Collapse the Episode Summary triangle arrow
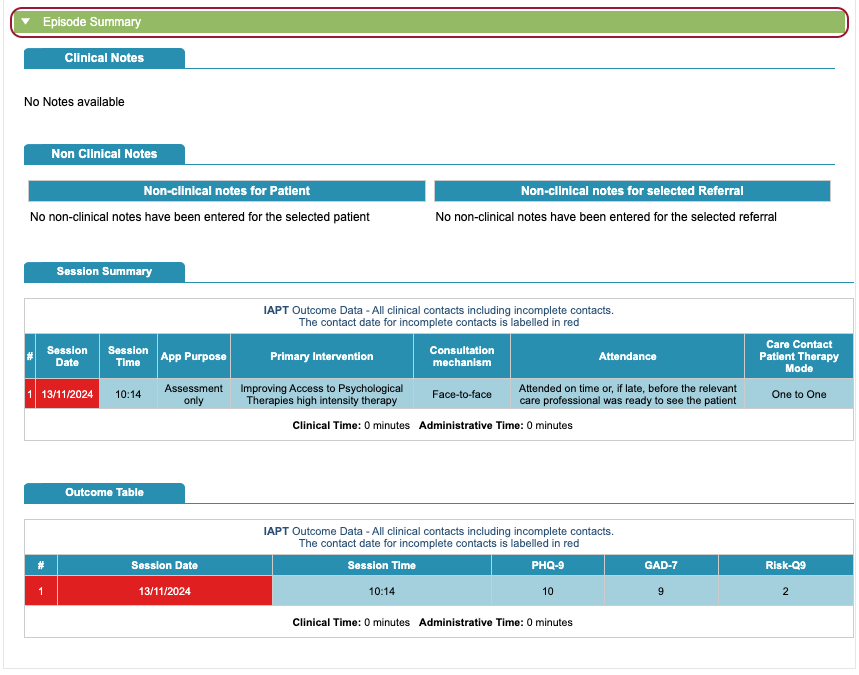The height and width of the screenshot is (675, 859). pos(26,22)
